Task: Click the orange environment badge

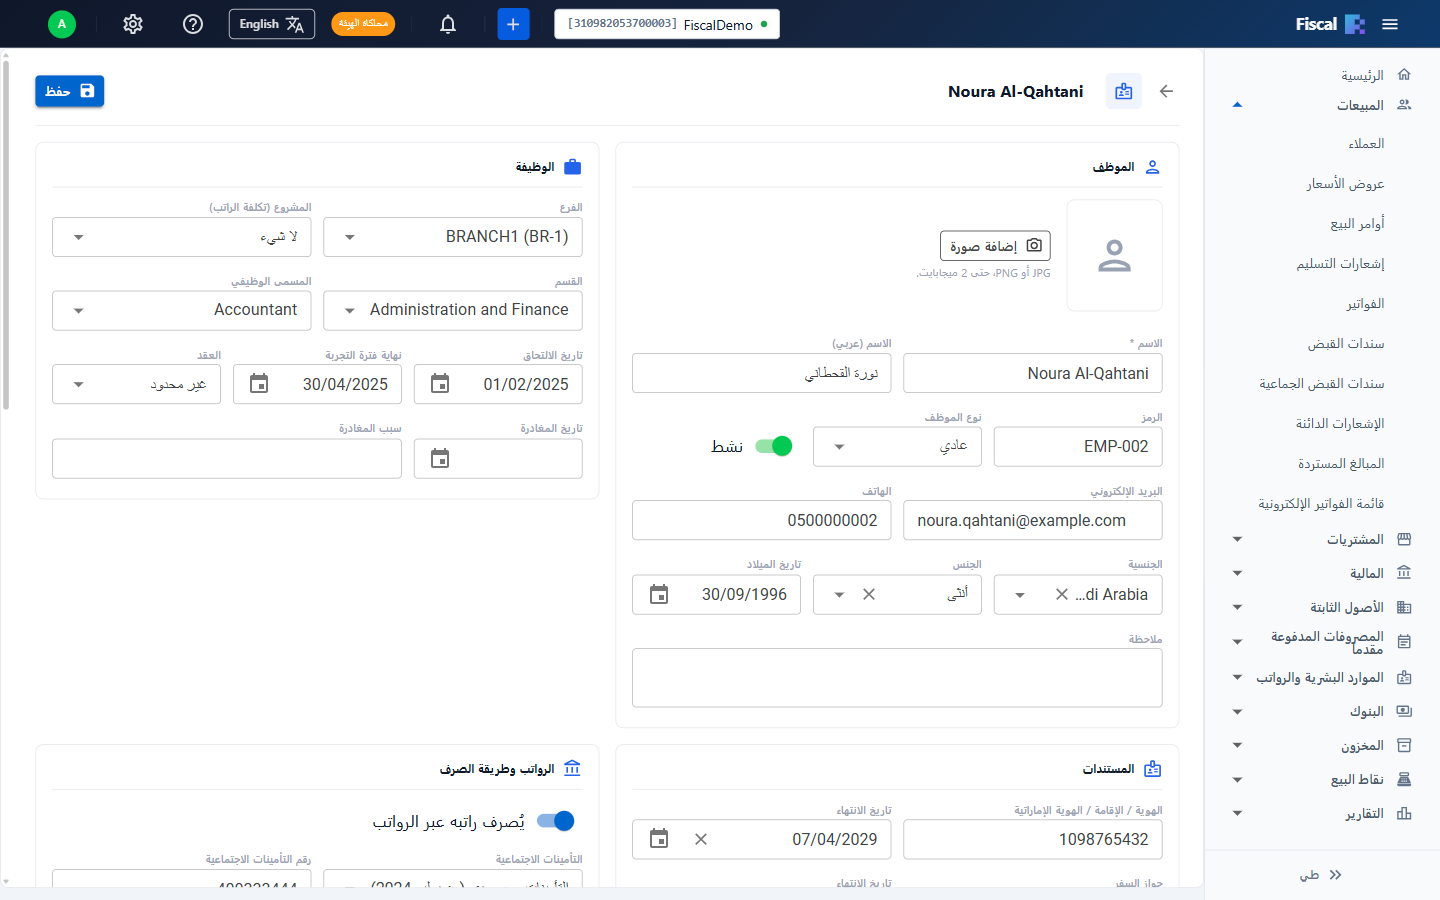Action: pyautogui.click(x=363, y=24)
